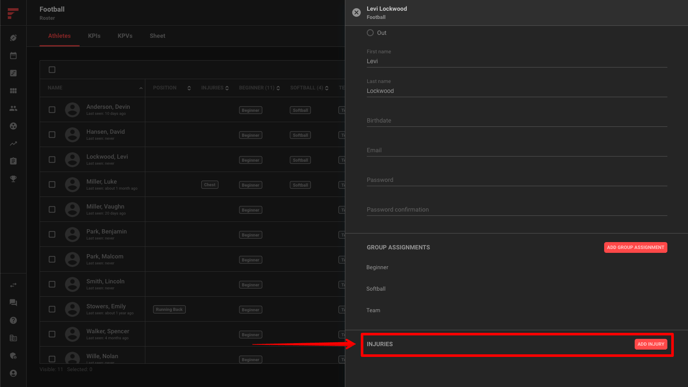
Task: Click the football icon at top of sidebar
Action: click(13, 38)
